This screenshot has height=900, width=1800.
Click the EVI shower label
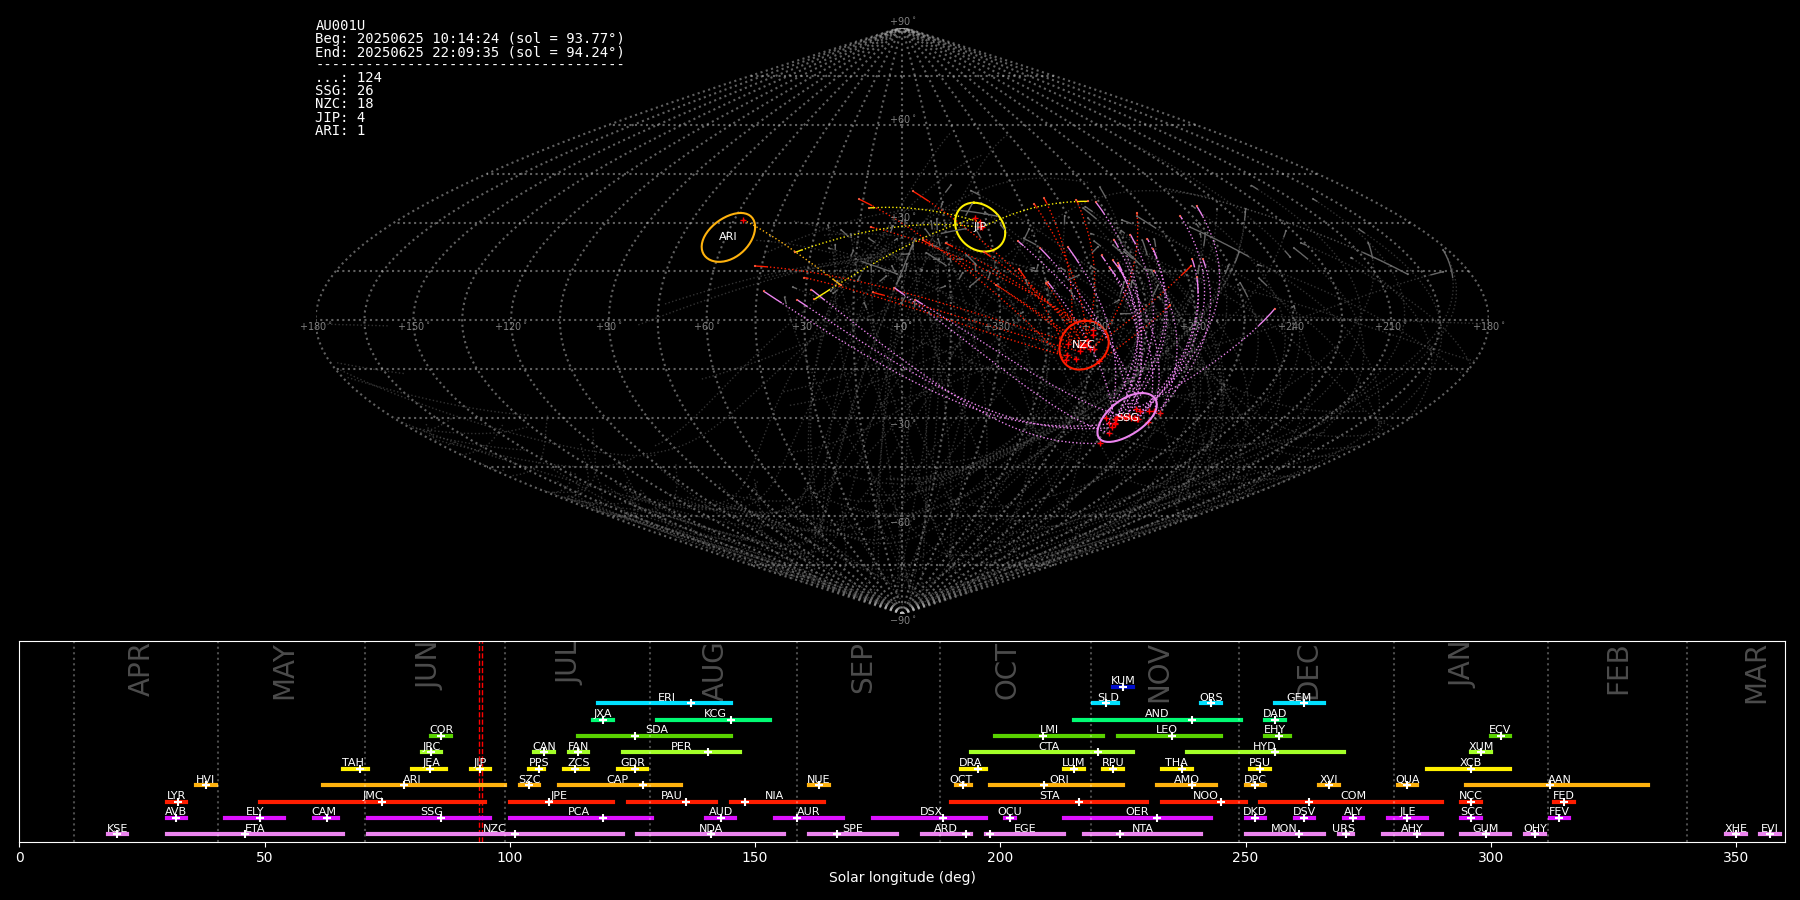click(x=1769, y=829)
